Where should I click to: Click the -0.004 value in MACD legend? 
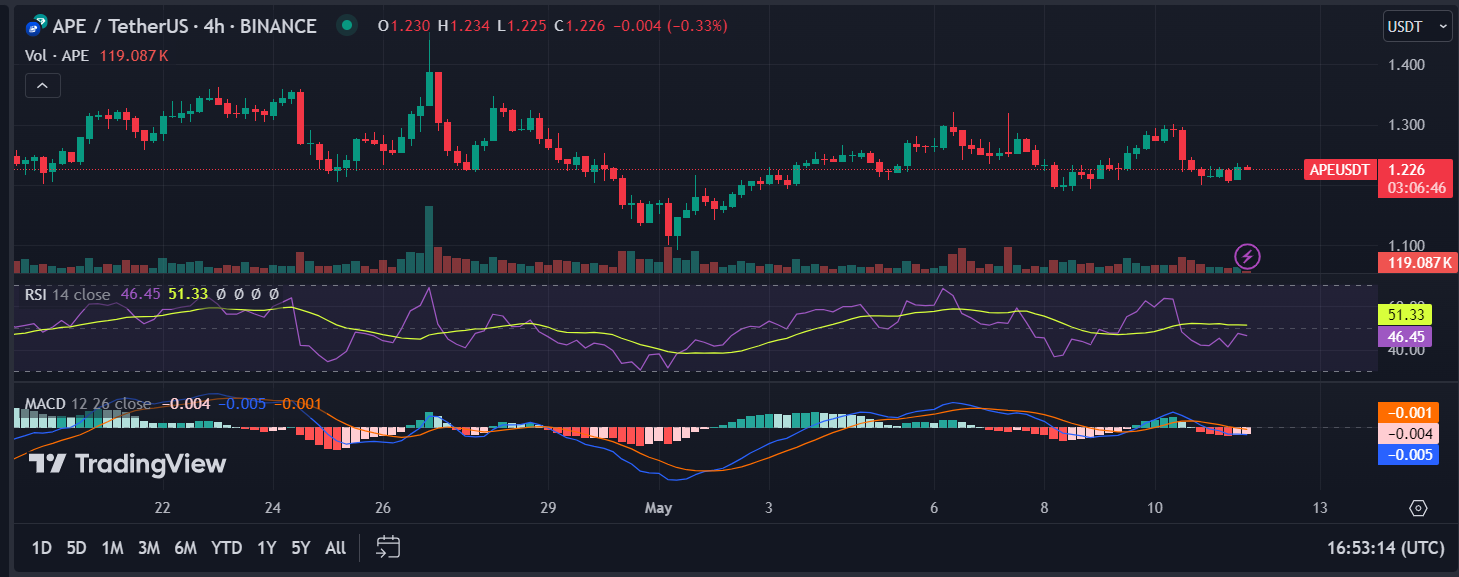coord(188,404)
